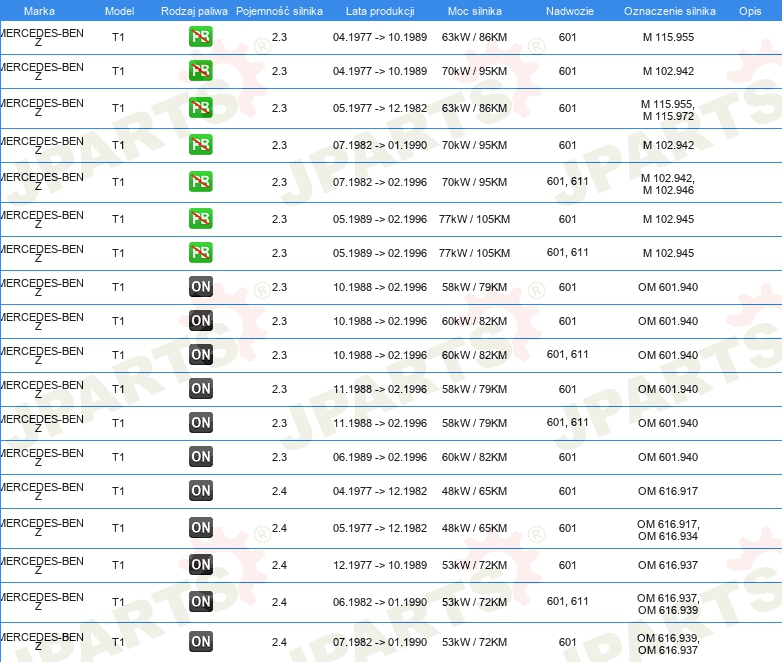The height and width of the screenshot is (662, 782).
Task: Click diesel ON icon in OM 616.934 row
Action: (x=200, y=527)
